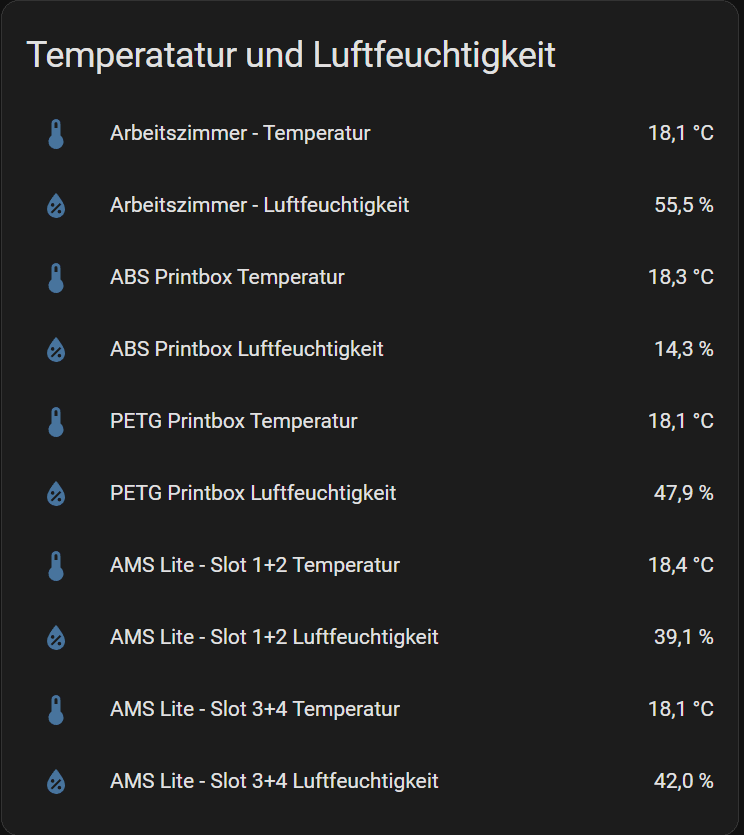Click the 18,4 °C temperature value
Image resolution: width=744 pixels, height=835 pixels.
[x=681, y=565]
